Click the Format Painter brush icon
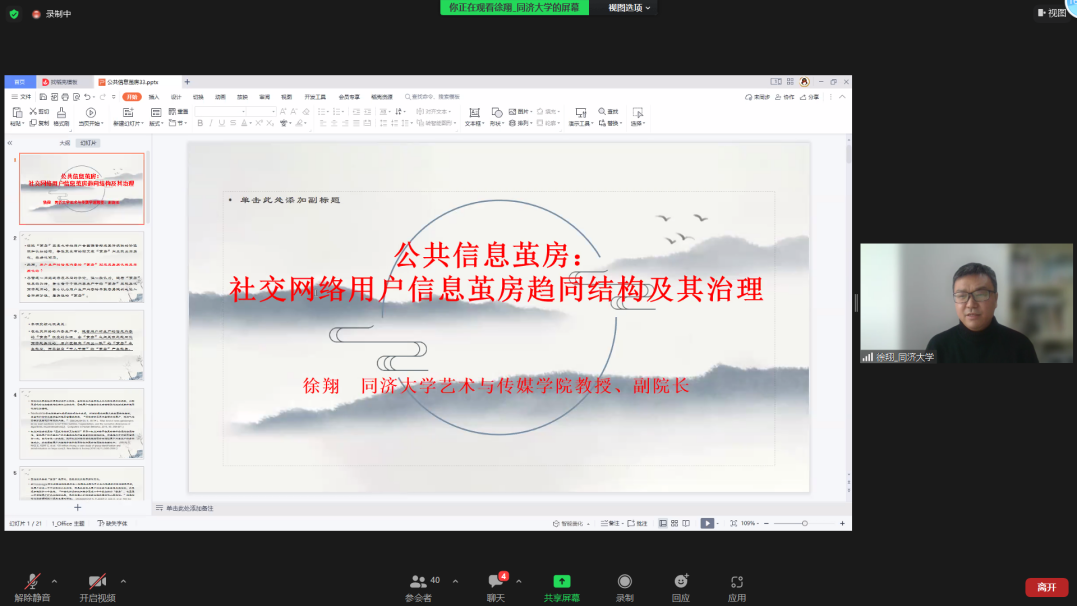The width and height of the screenshot is (1077, 606). [x=61, y=112]
